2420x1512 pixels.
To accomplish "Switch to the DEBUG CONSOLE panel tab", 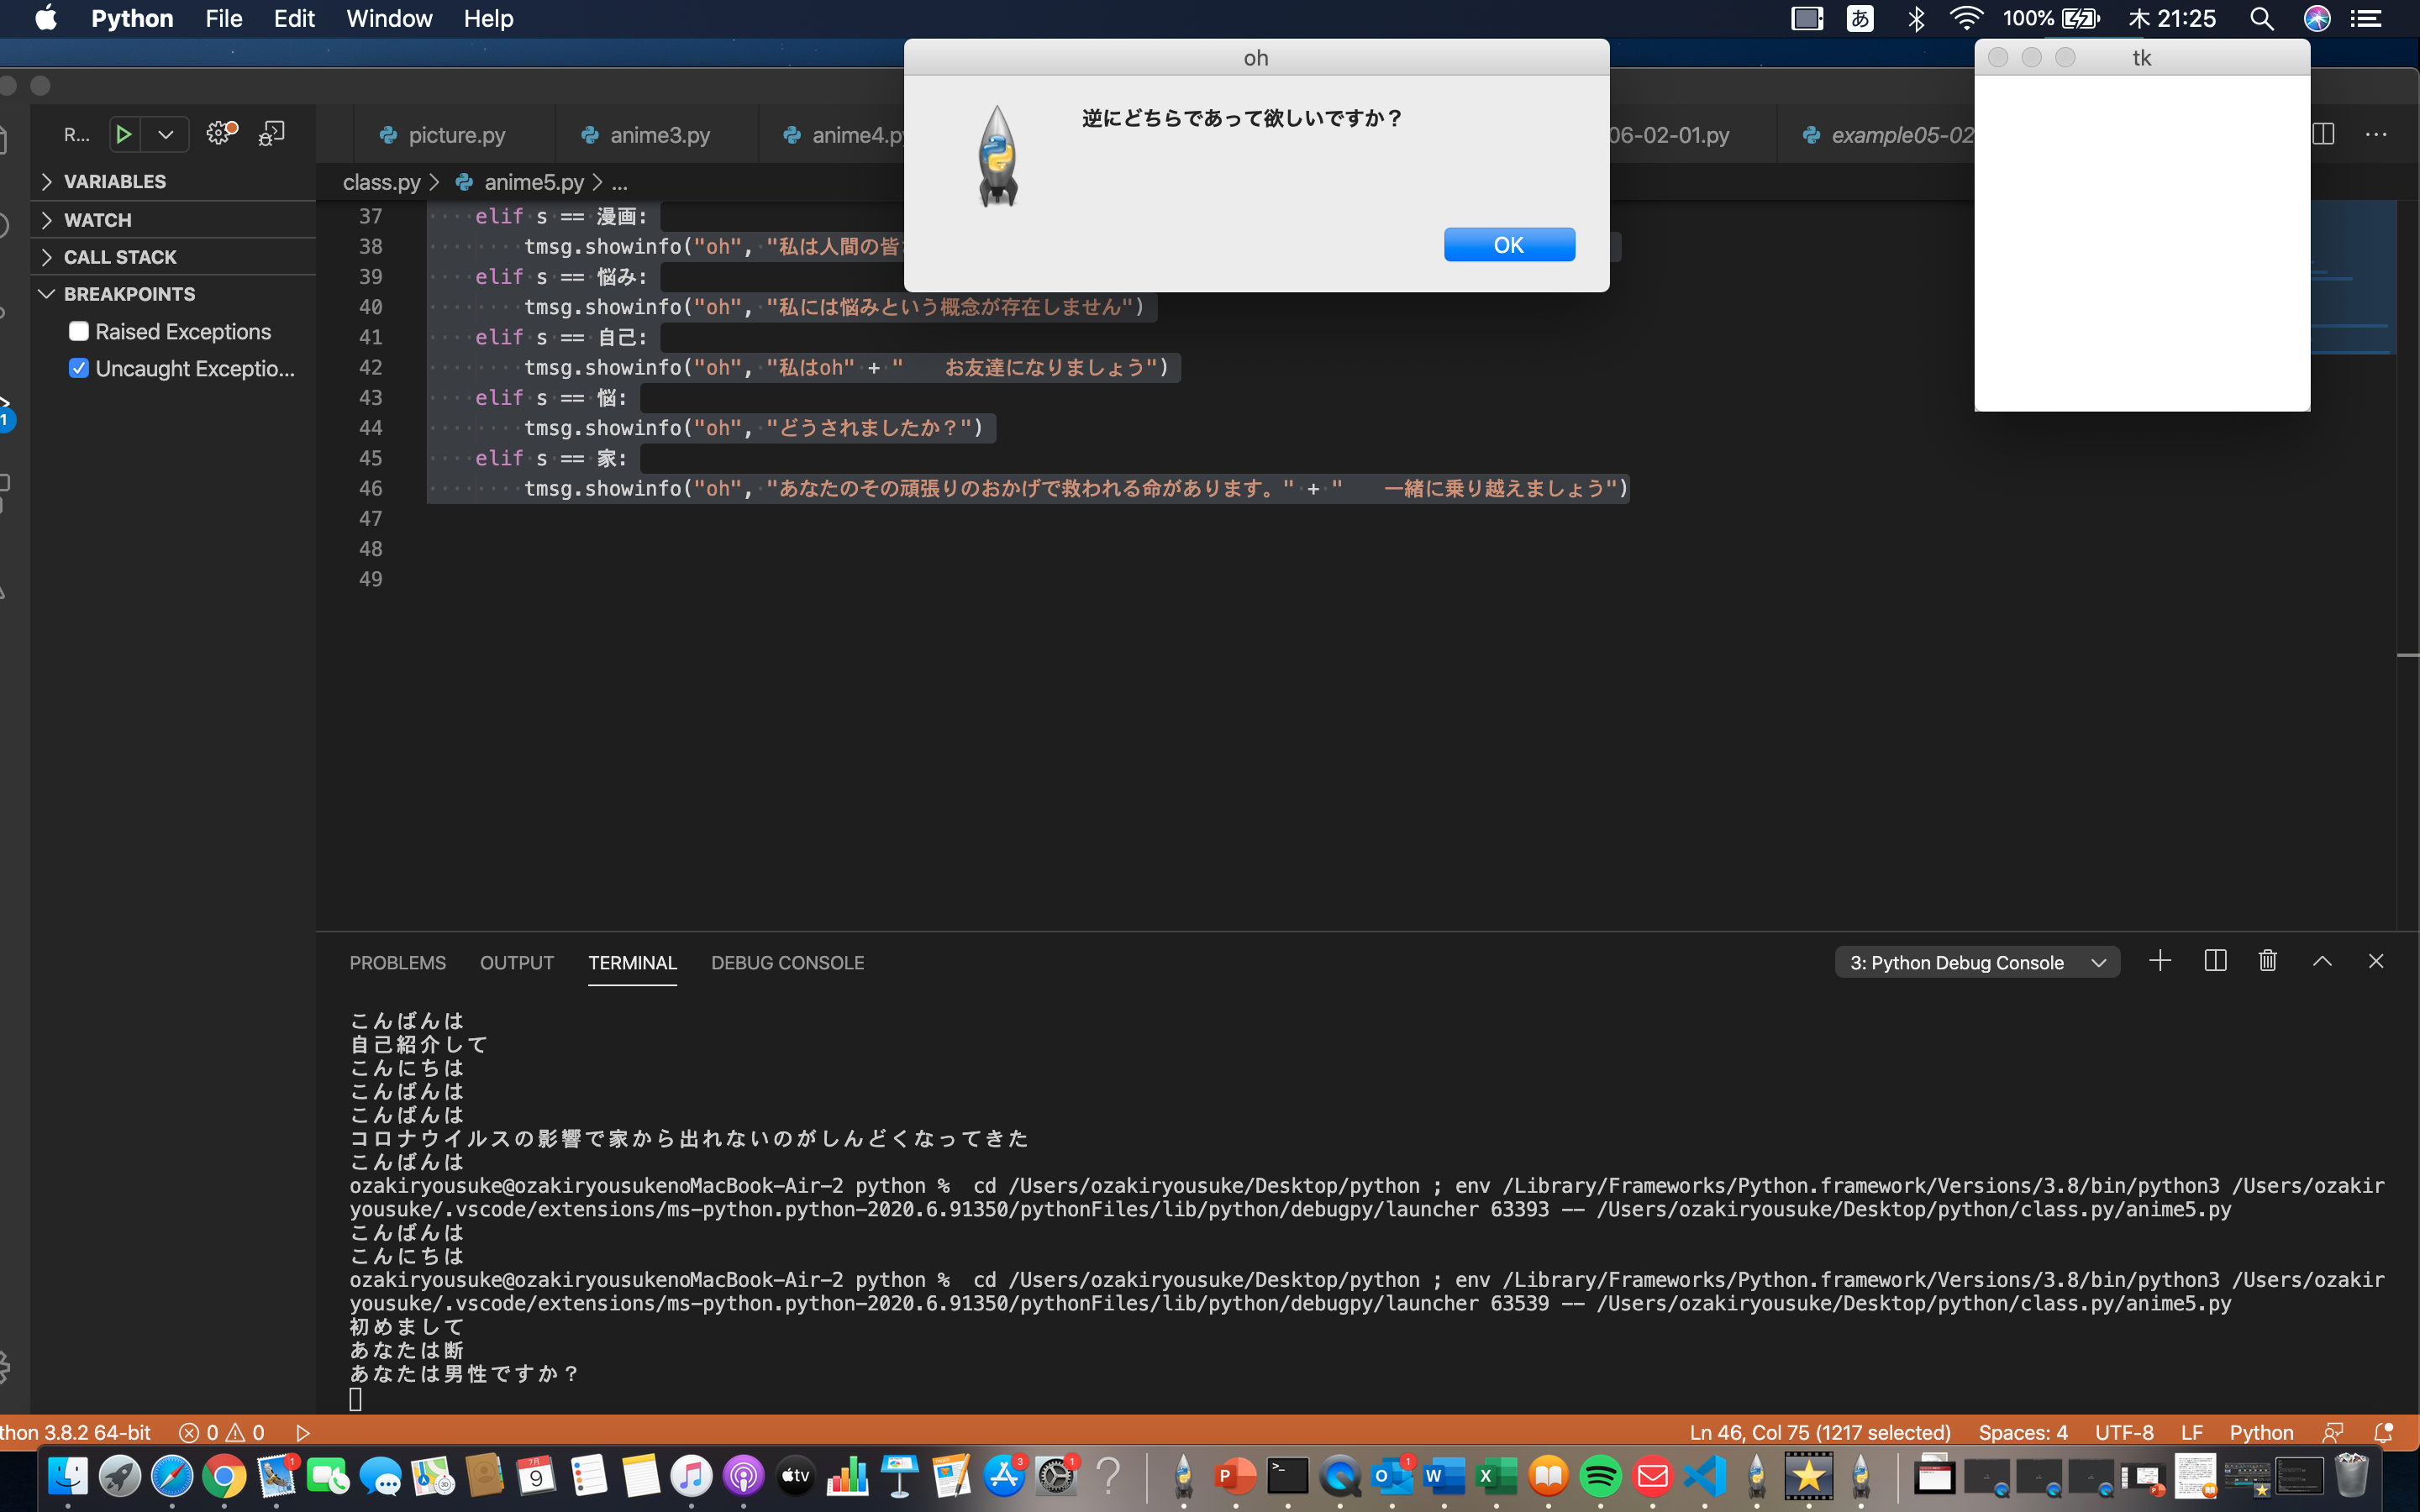I will point(788,962).
